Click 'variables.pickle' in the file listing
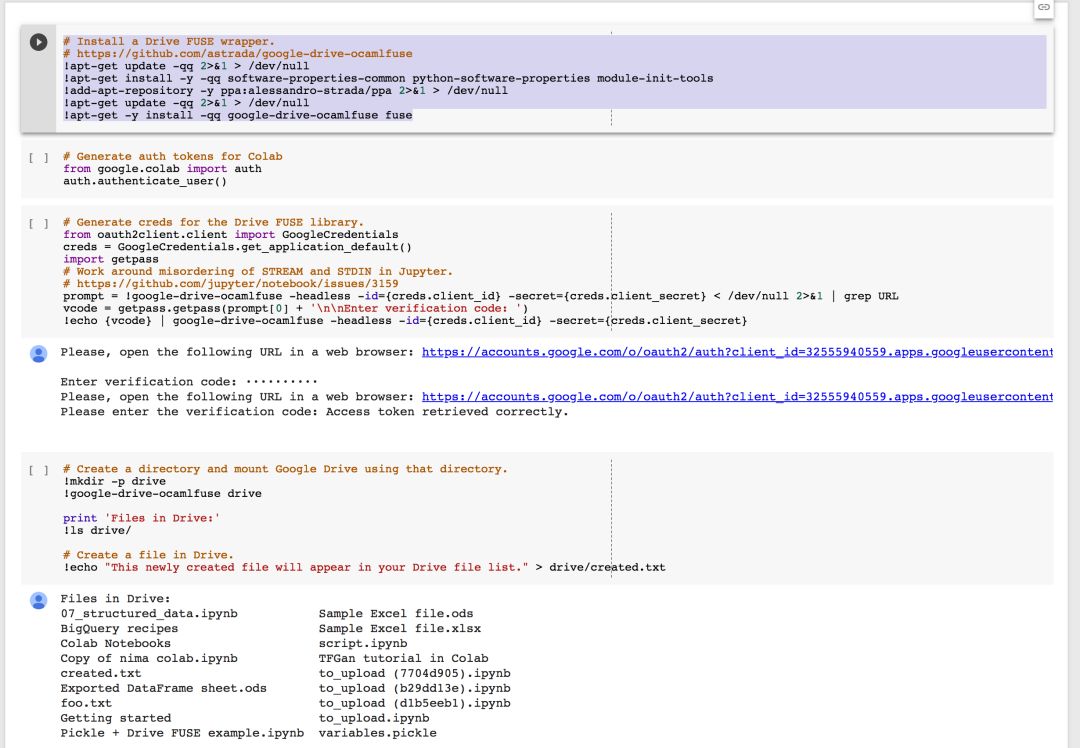1080x748 pixels. (x=377, y=734)
